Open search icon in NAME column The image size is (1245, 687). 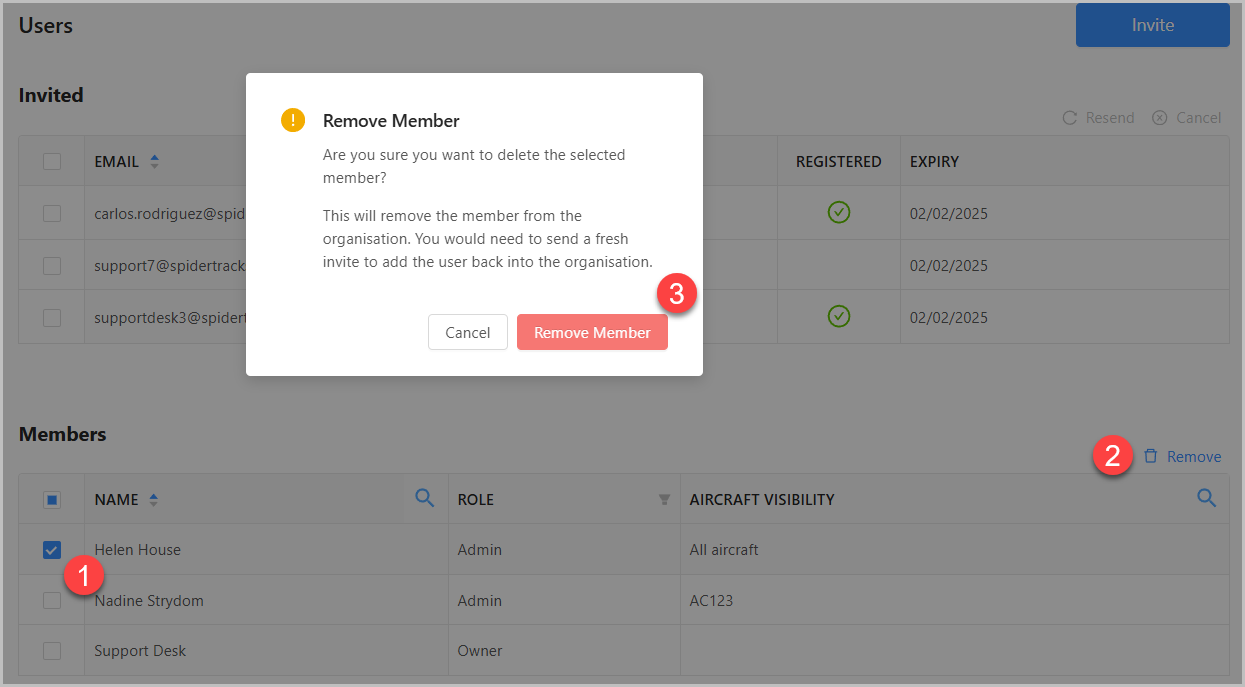425,497
